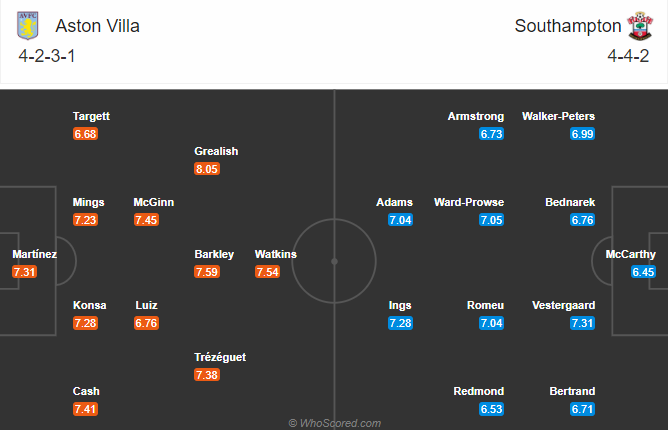The width and height of the screenshot is (668, 430).
Task: Click player name Walker-Peters
Action: (558, 116)
